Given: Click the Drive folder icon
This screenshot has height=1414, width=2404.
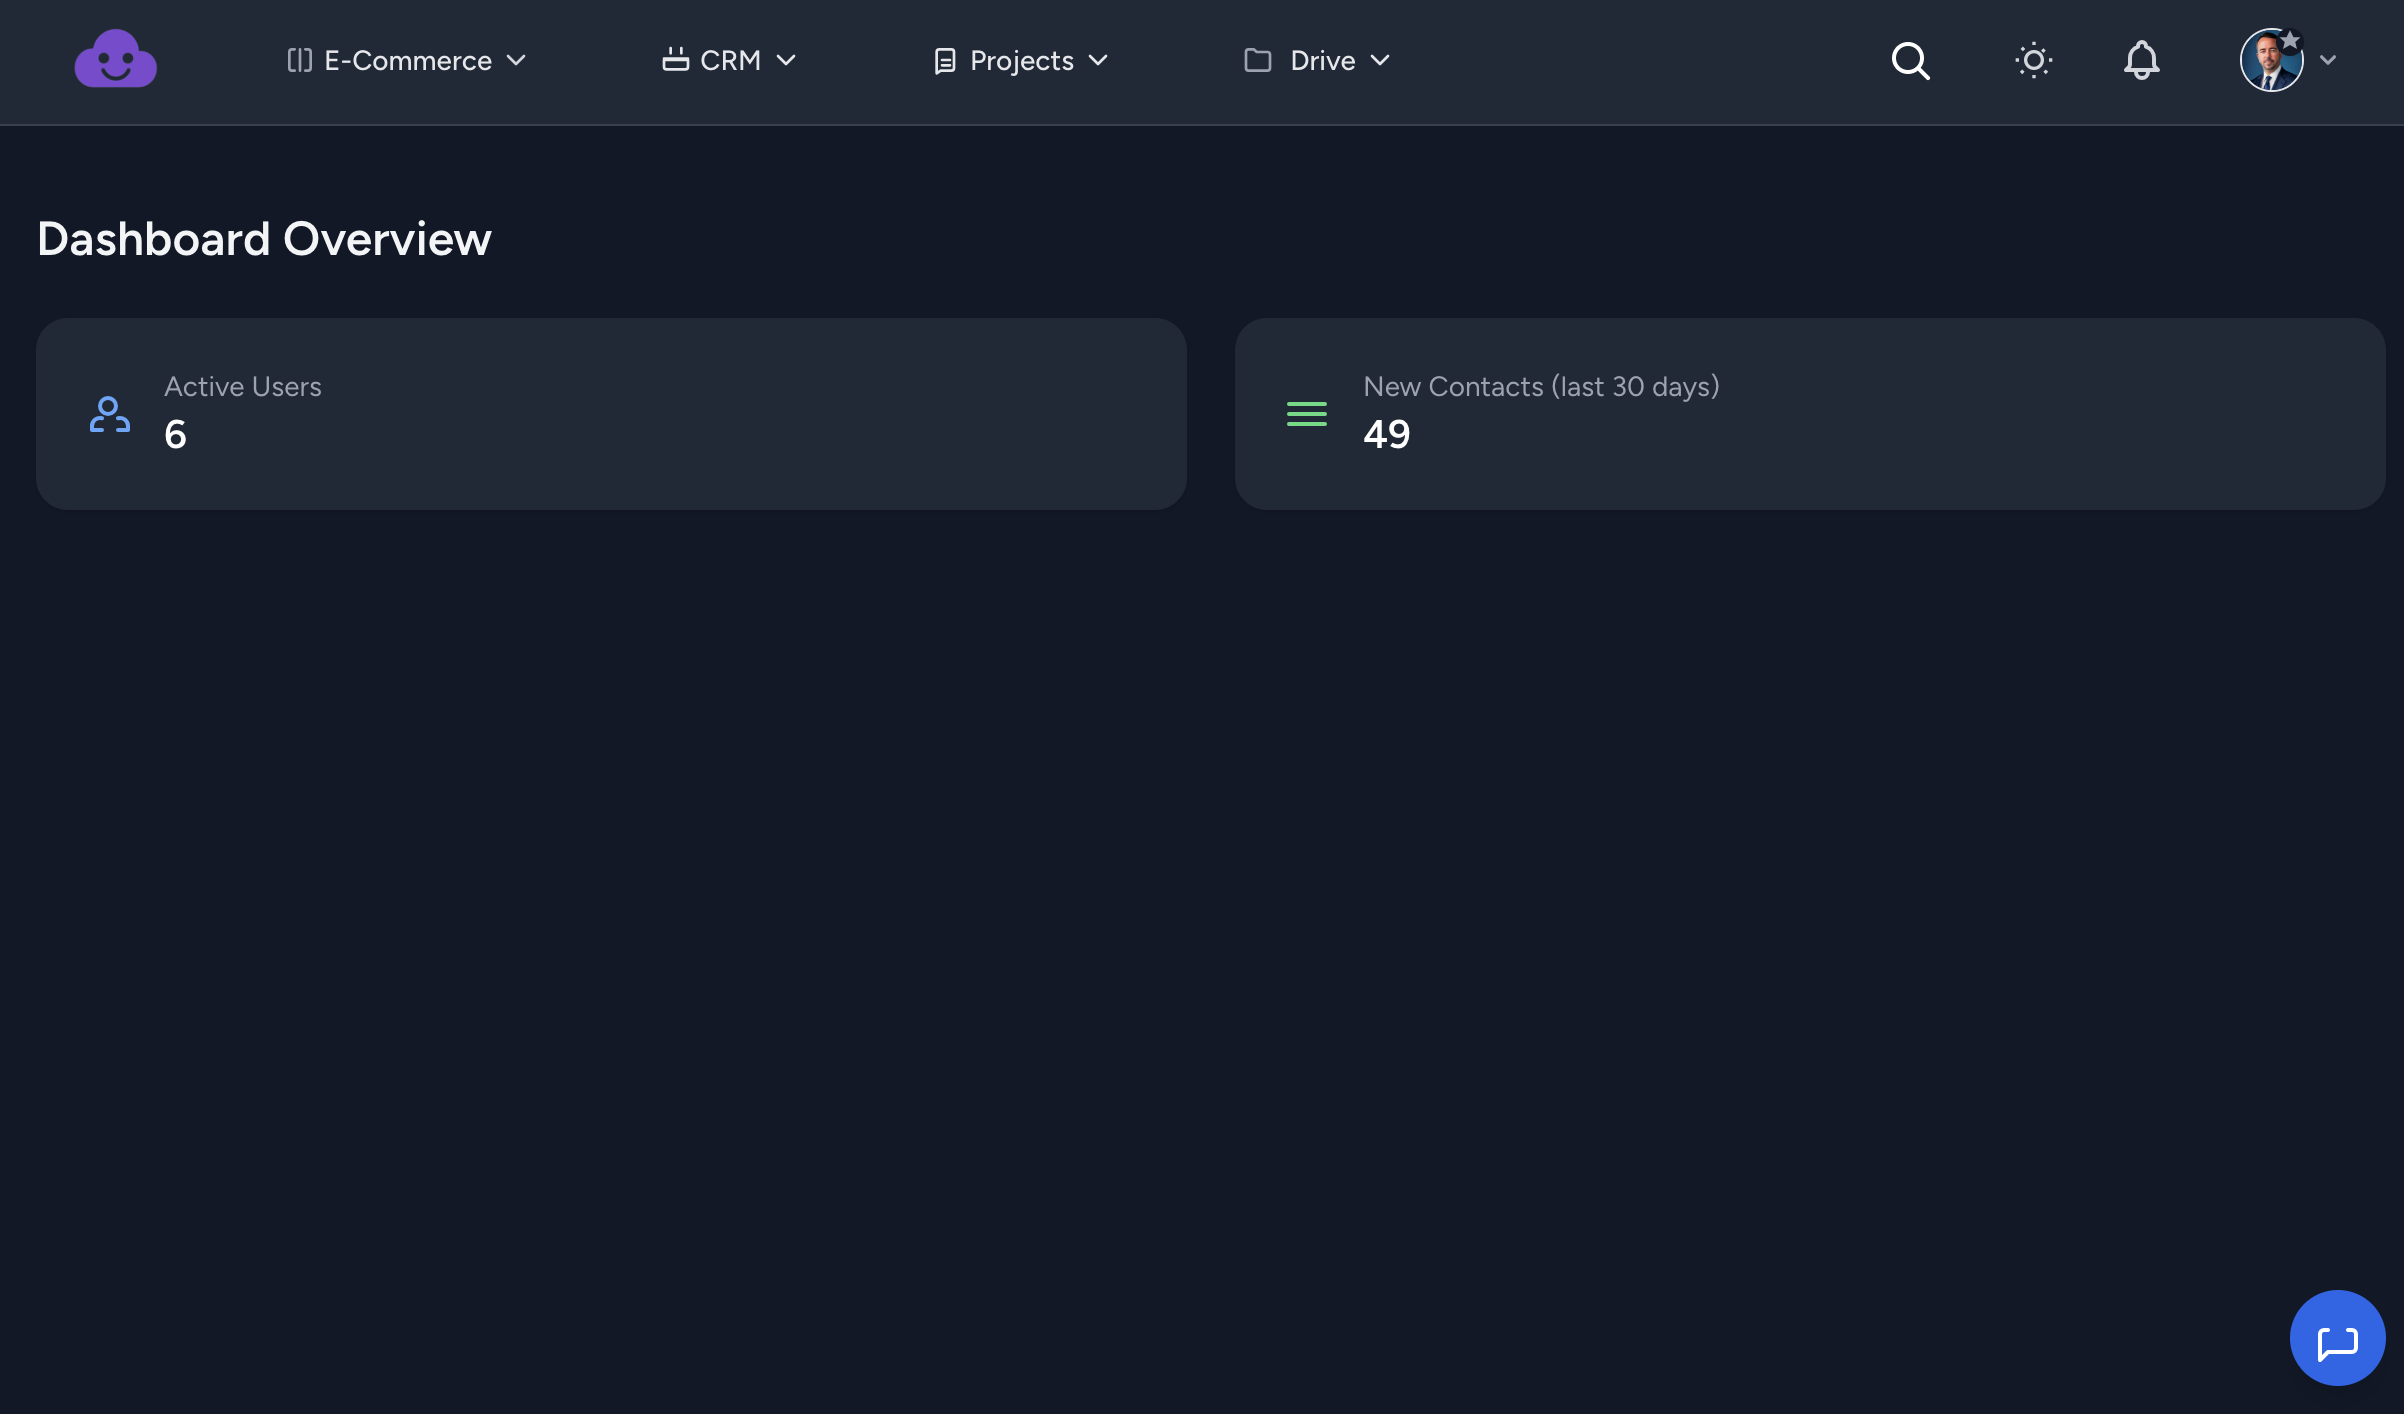Looking at the screenshot, I should click(1257, 61).
